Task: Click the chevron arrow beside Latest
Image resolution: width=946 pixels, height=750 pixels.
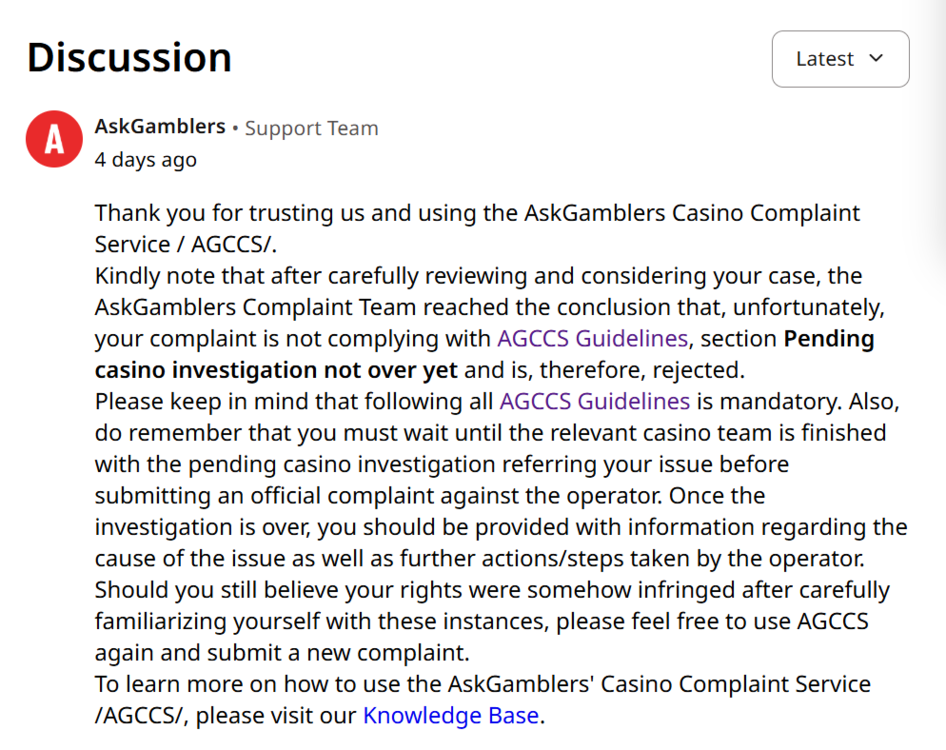Action: 876,59
